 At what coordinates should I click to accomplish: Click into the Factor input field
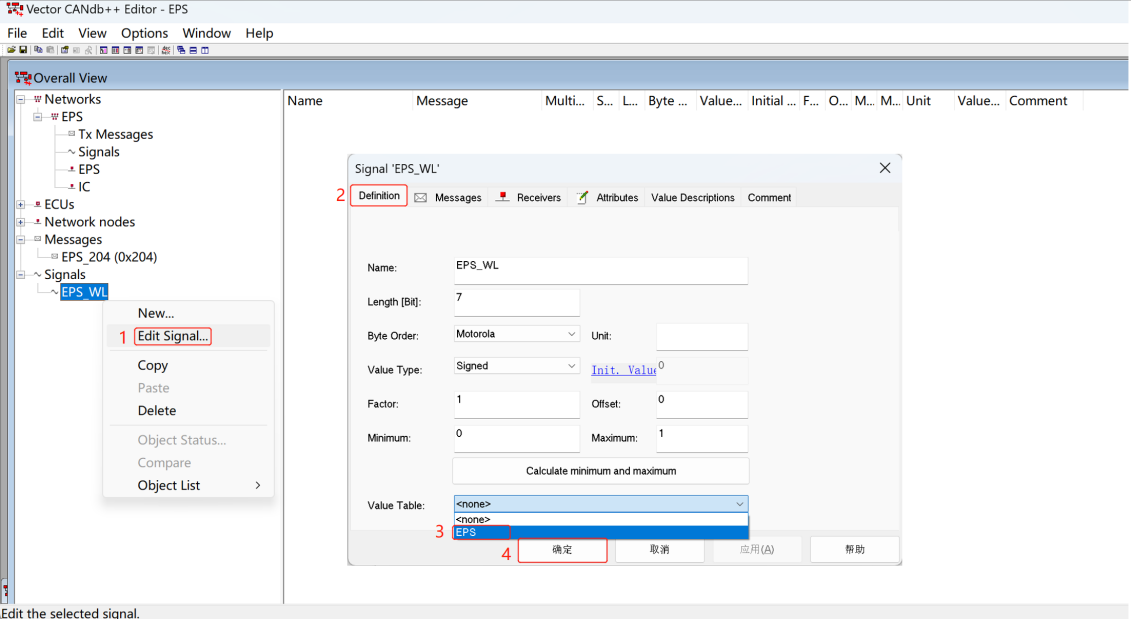point(516,404)
